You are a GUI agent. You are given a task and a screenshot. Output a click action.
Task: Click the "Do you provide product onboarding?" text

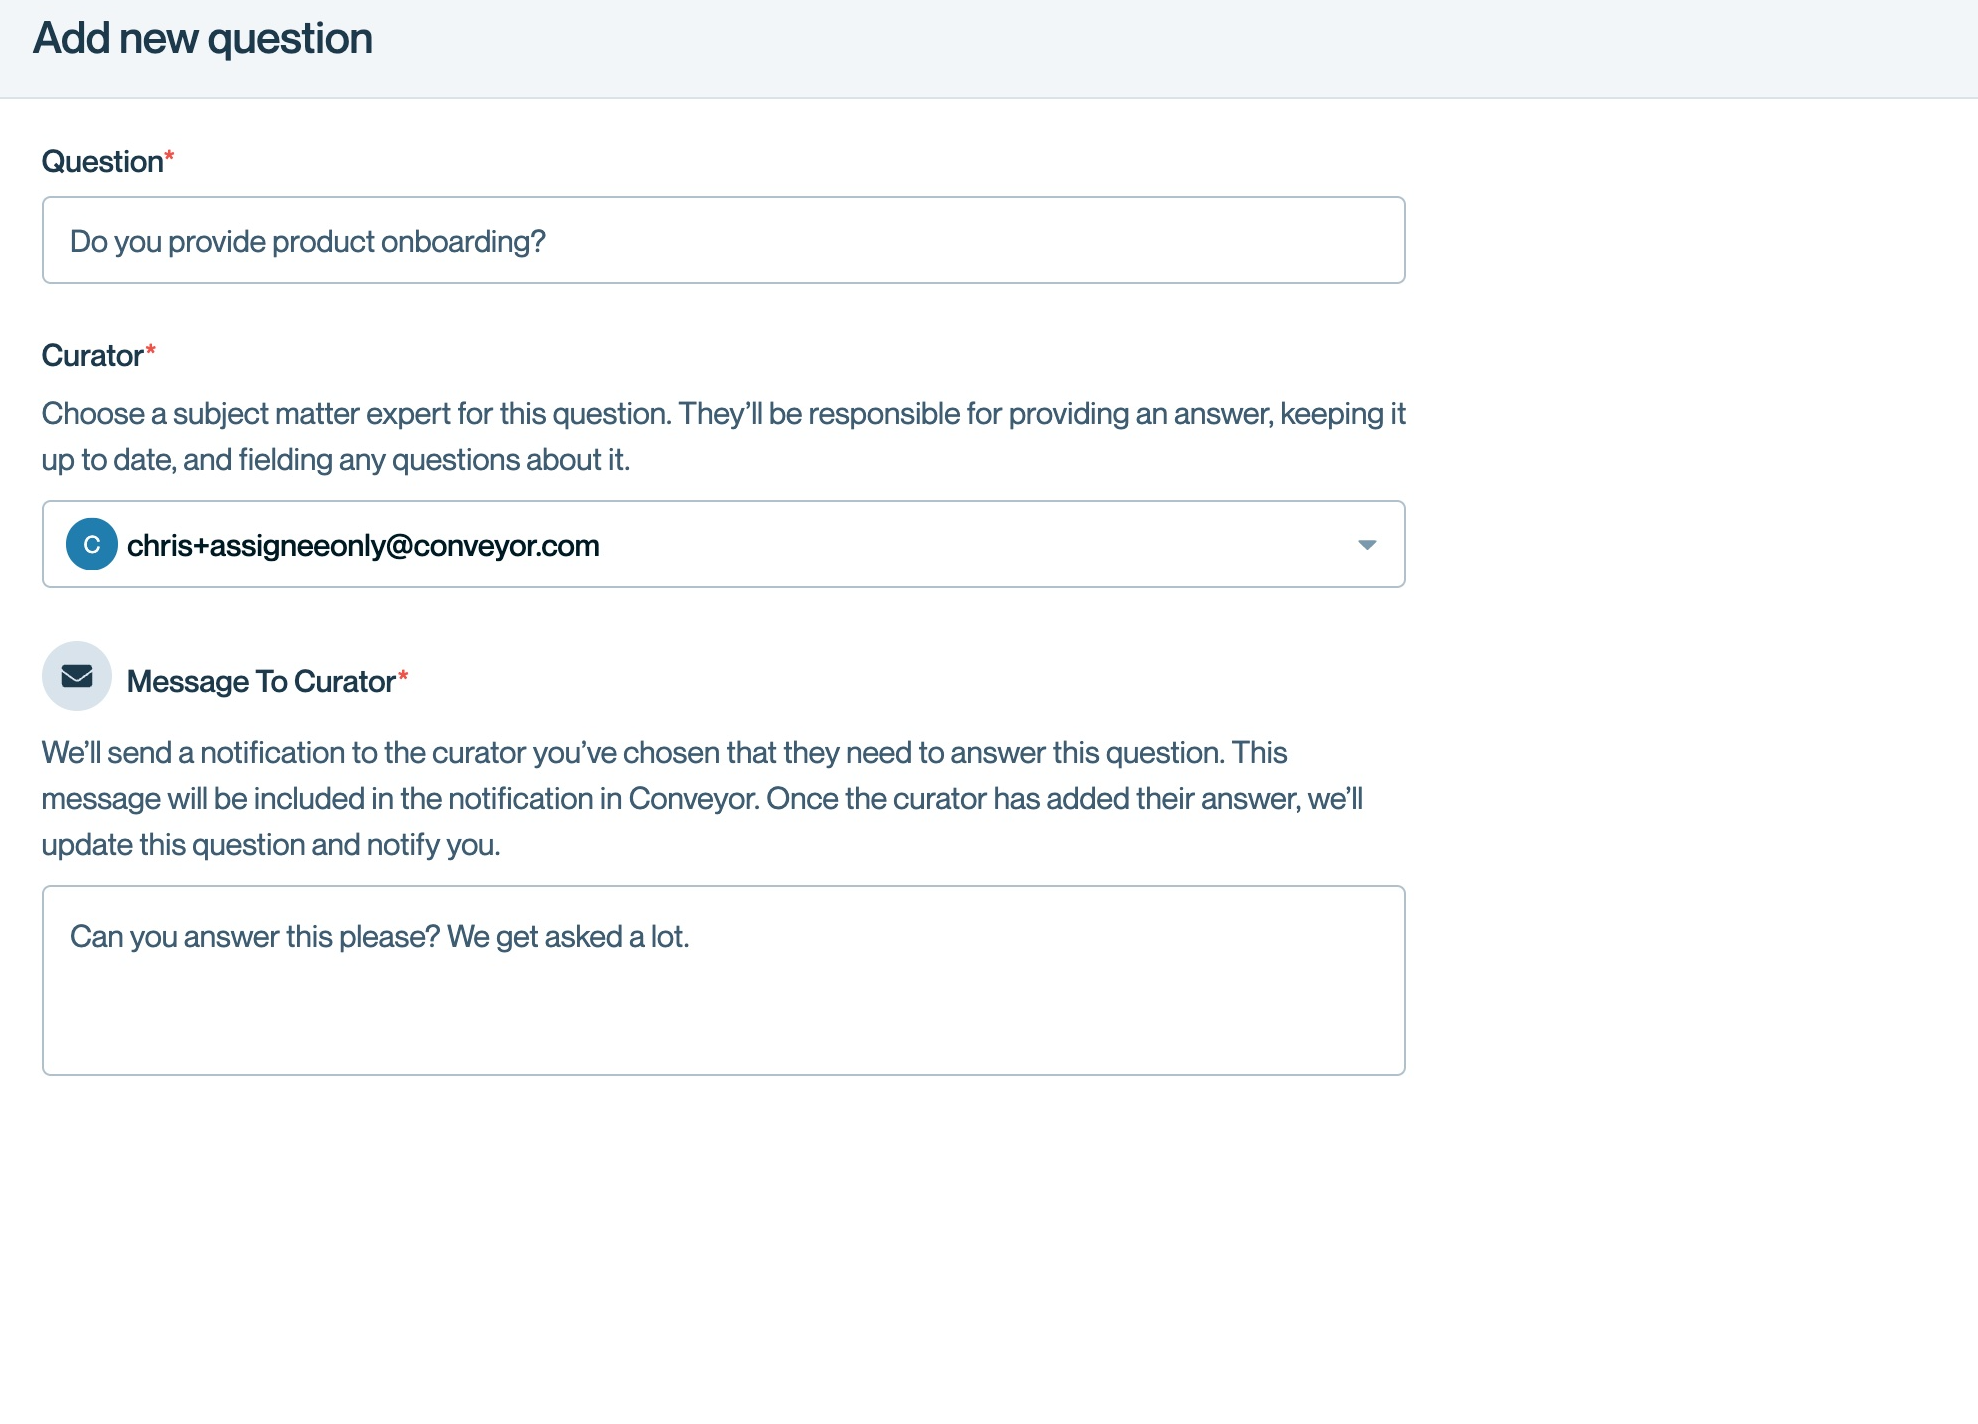click(x=307, y=242)
